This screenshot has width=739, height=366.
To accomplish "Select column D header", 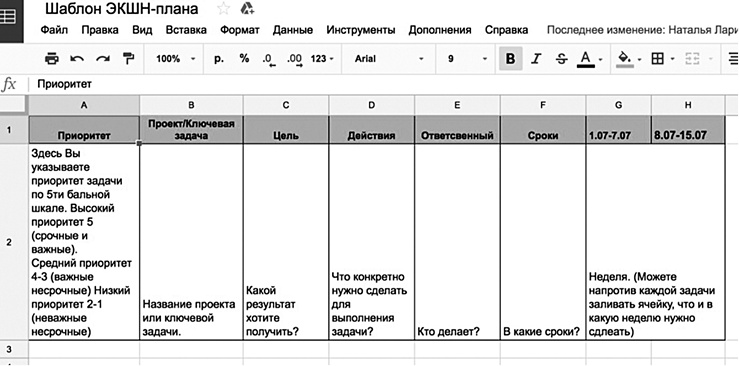I will [x=371, y=106].
